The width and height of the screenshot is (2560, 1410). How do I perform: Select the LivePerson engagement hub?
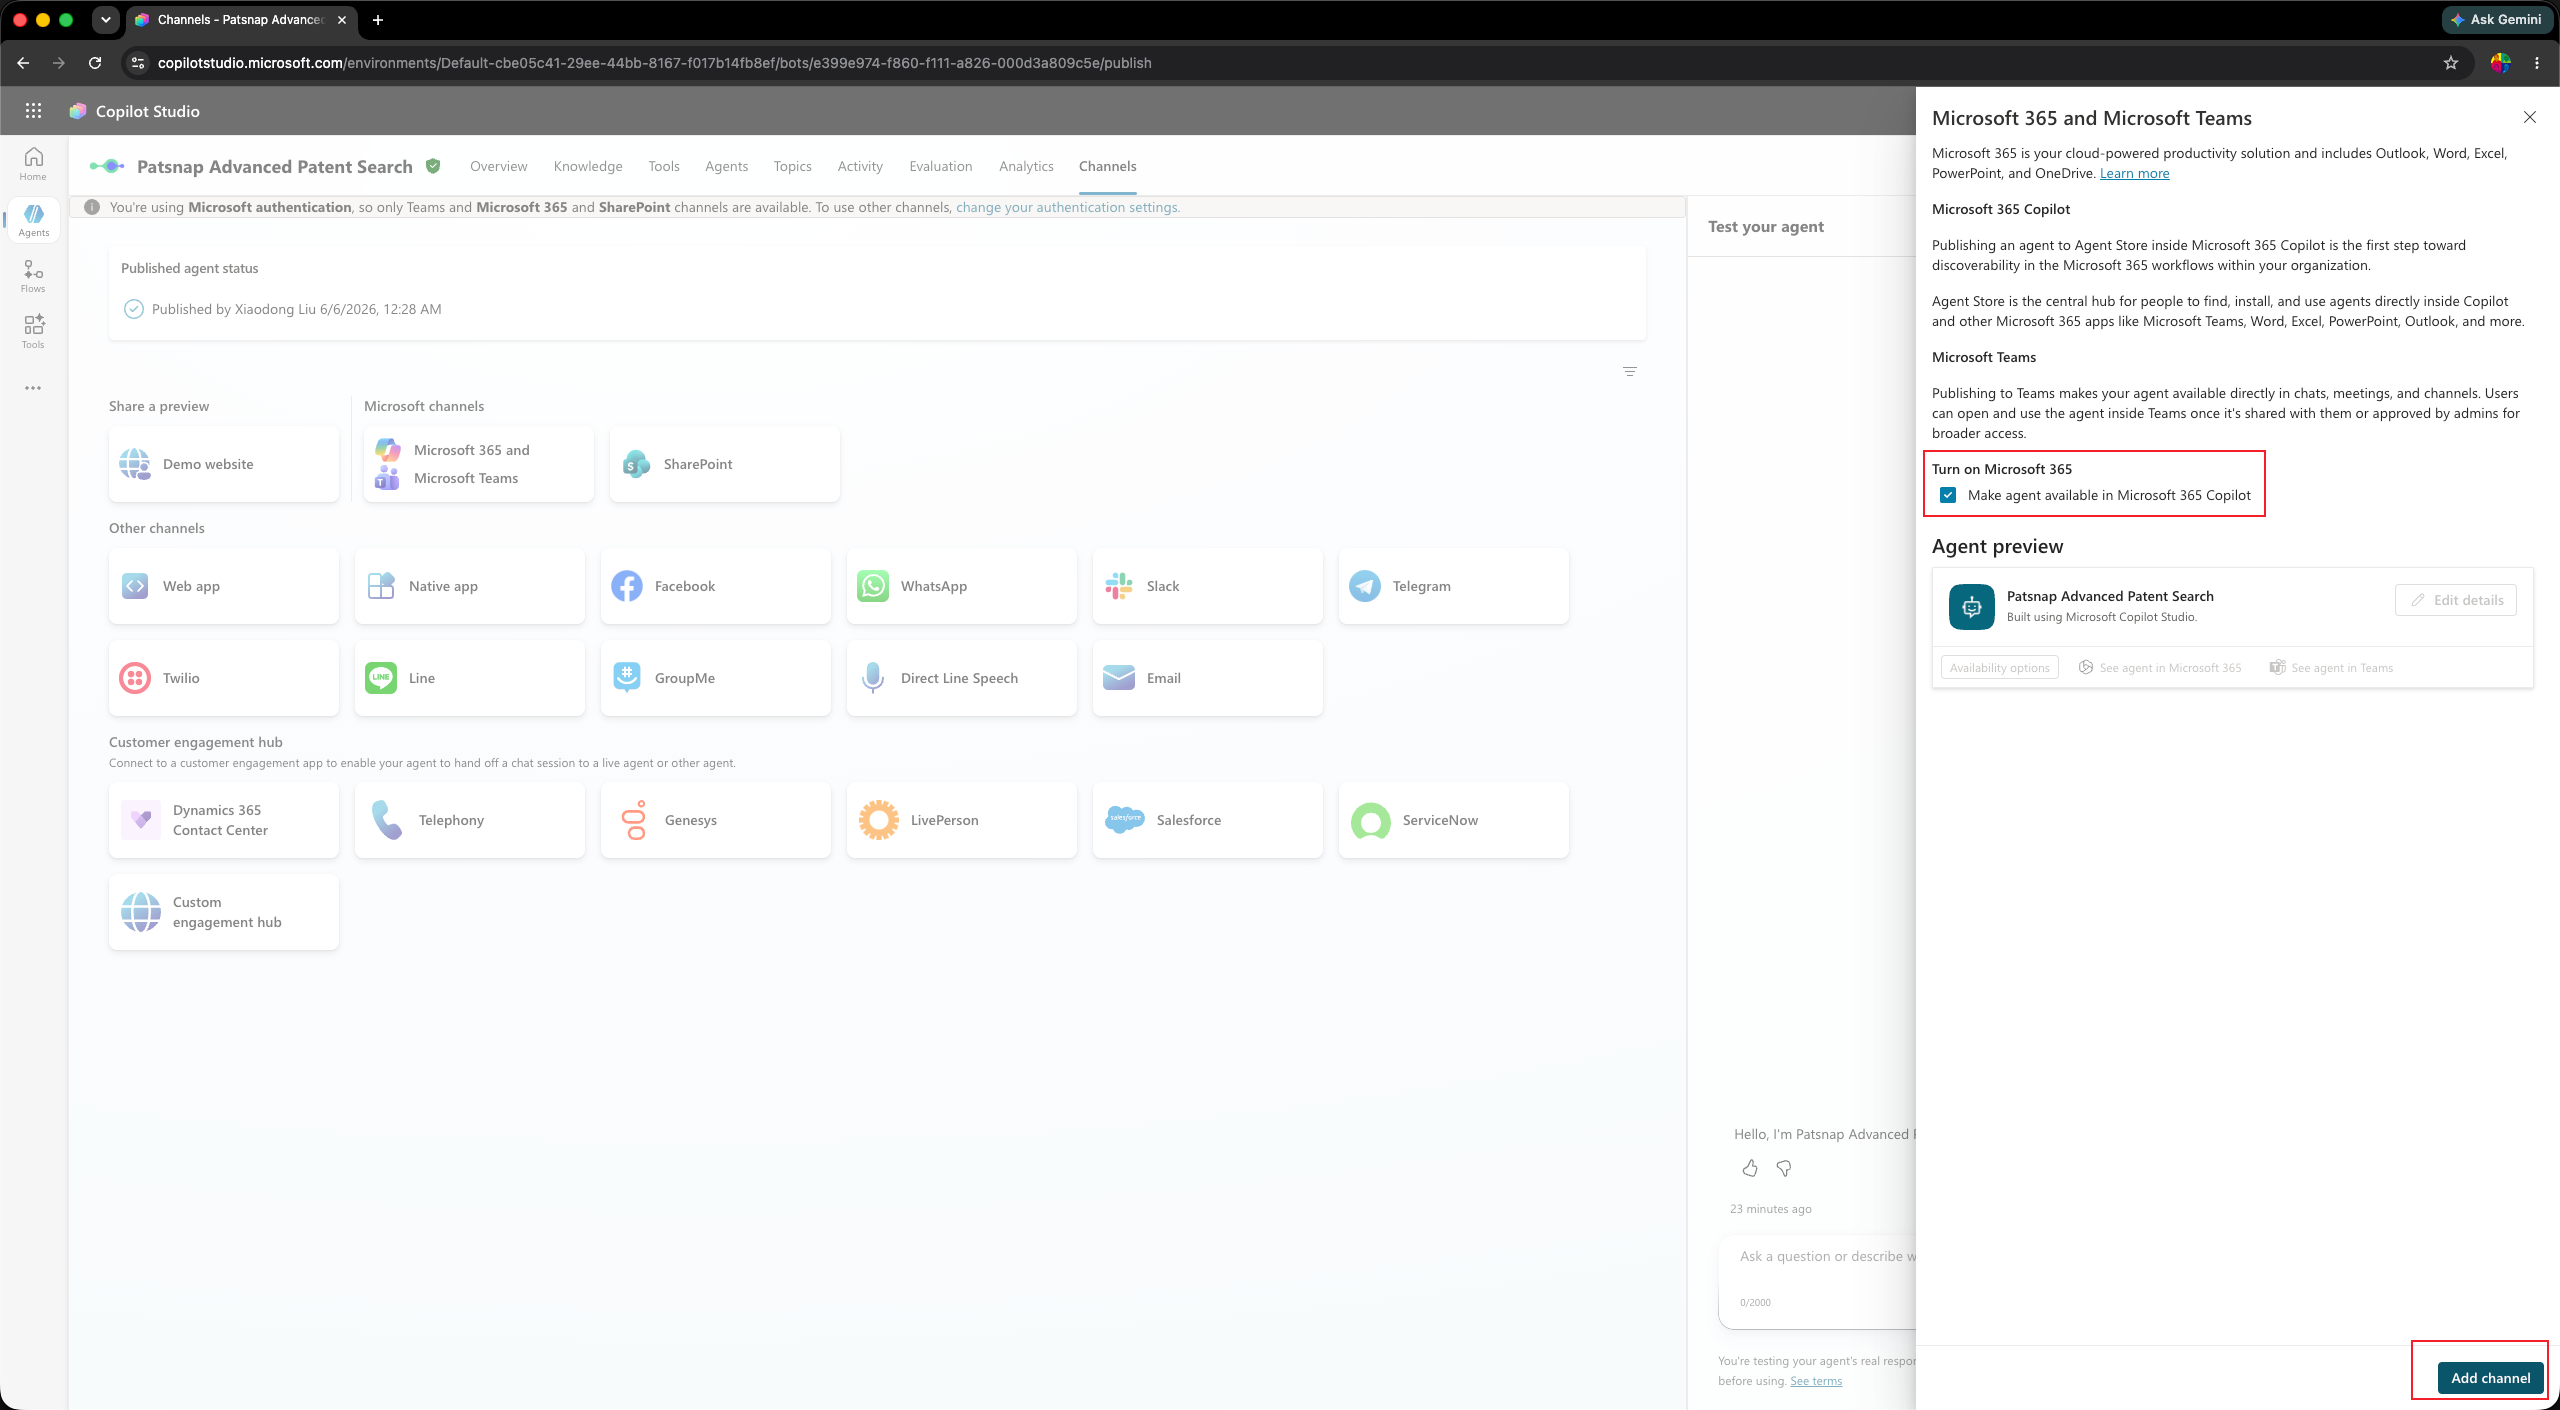point(962,820)
